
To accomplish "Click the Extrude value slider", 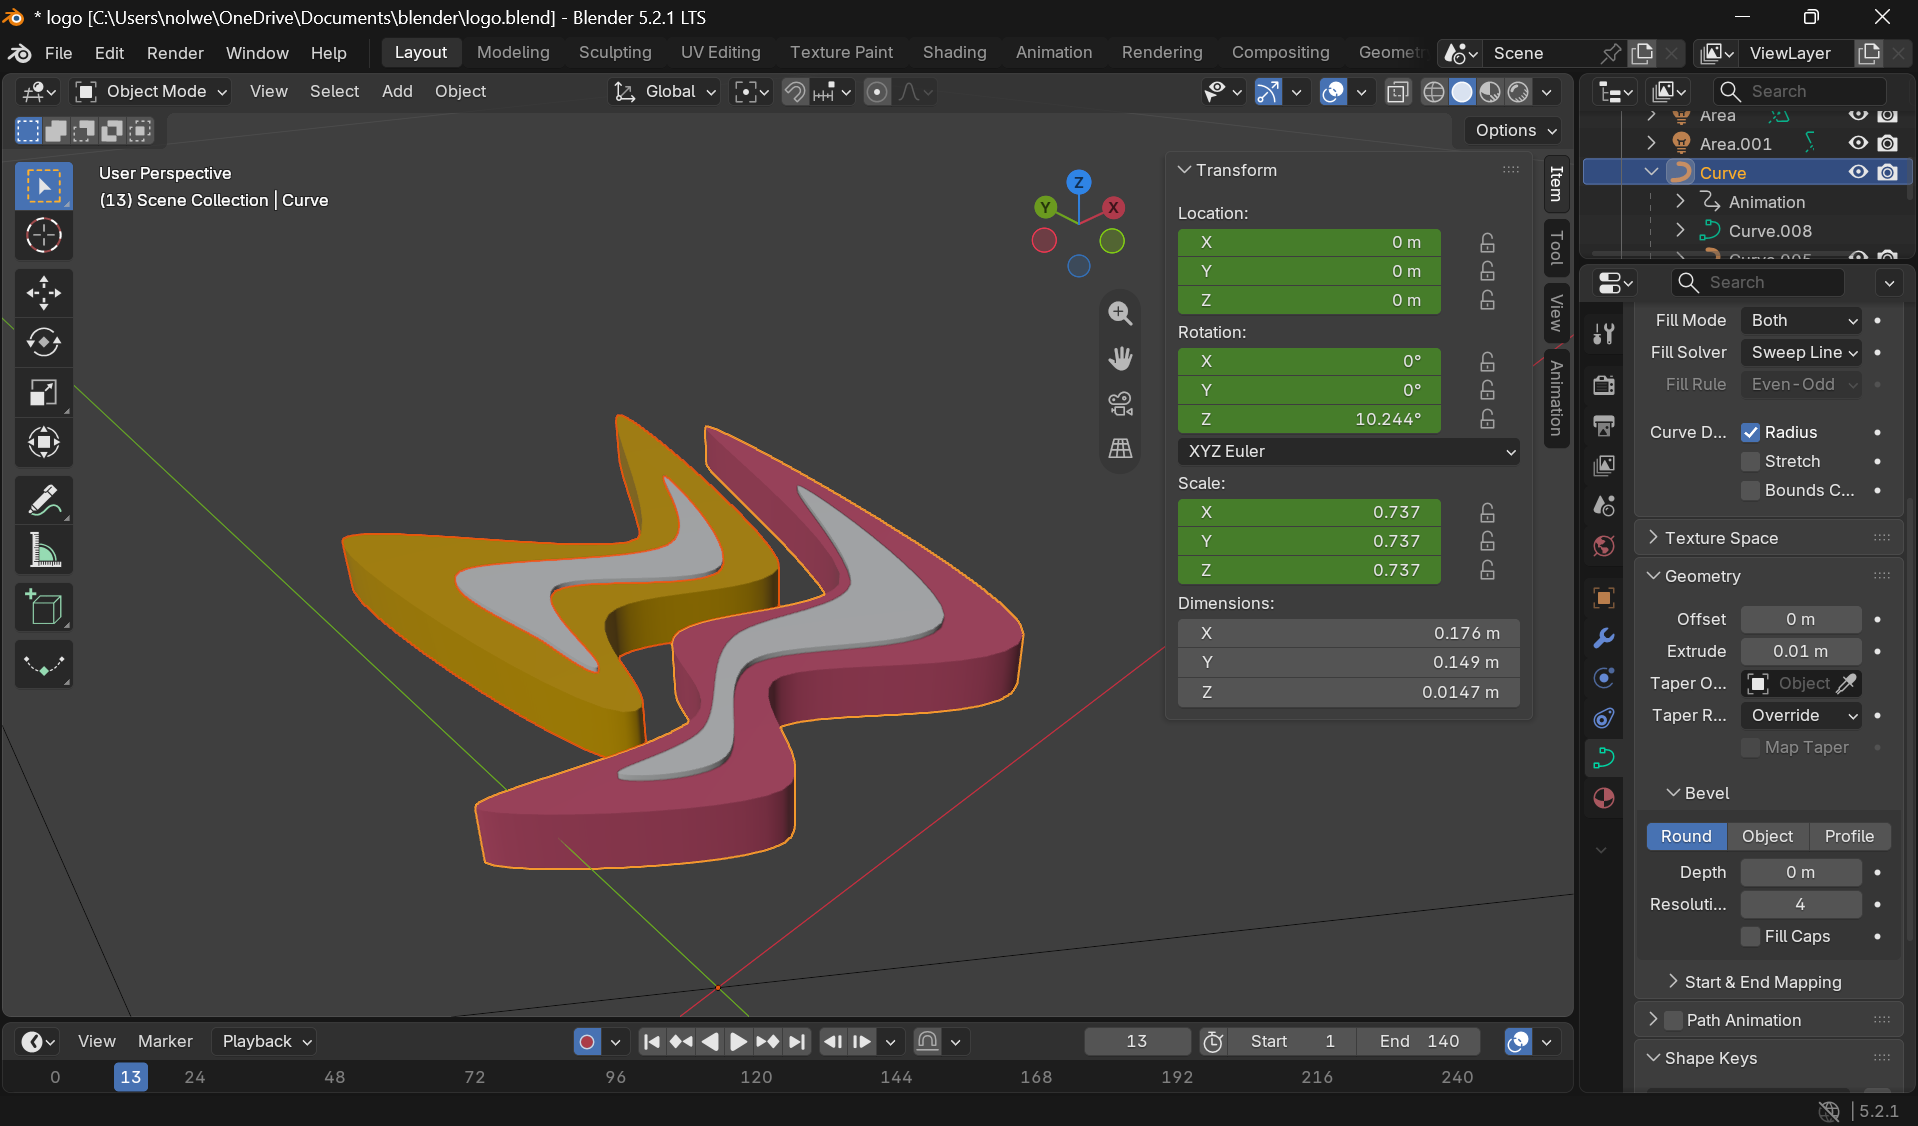I will (x=1801, y=651).
